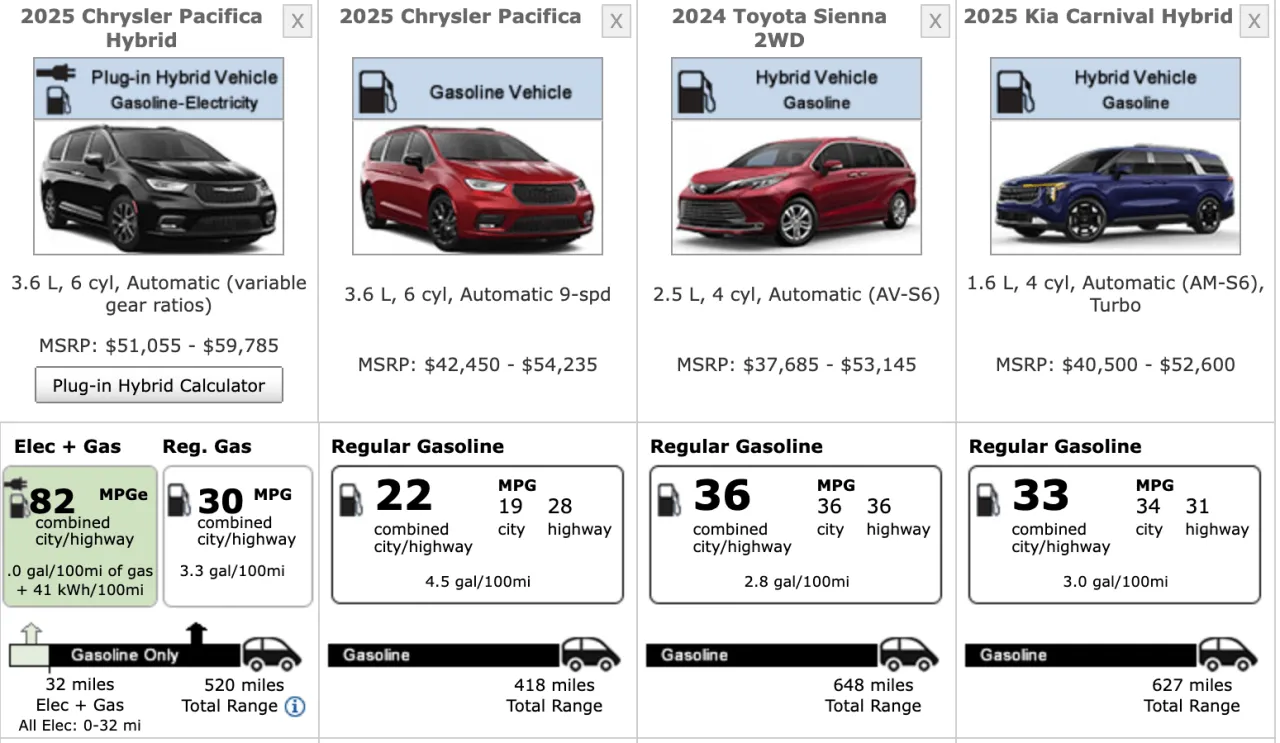Open the info icon next to Total Range
1280x743 pixels.
(294, 706)
